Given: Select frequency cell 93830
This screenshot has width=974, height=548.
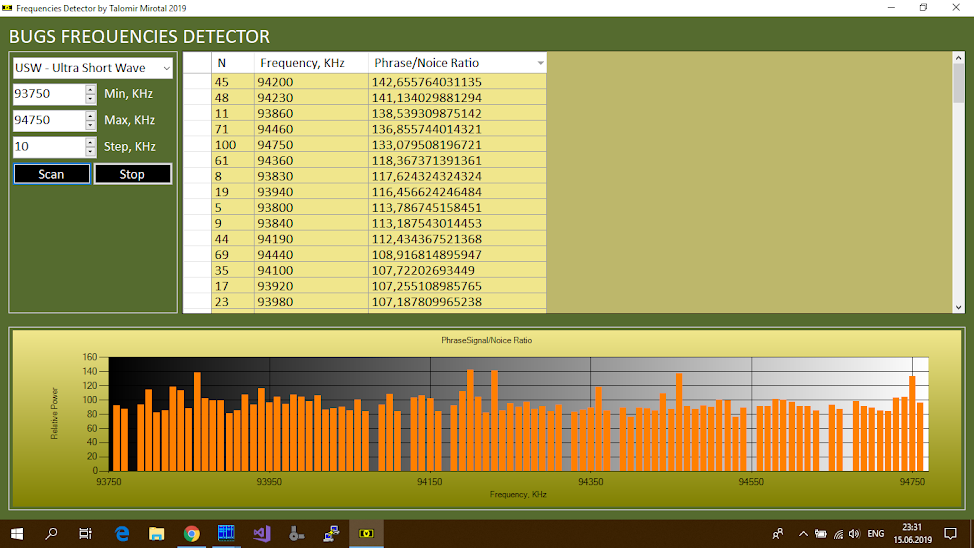Looking at the screenshot, I should click(x=311, y=176).
